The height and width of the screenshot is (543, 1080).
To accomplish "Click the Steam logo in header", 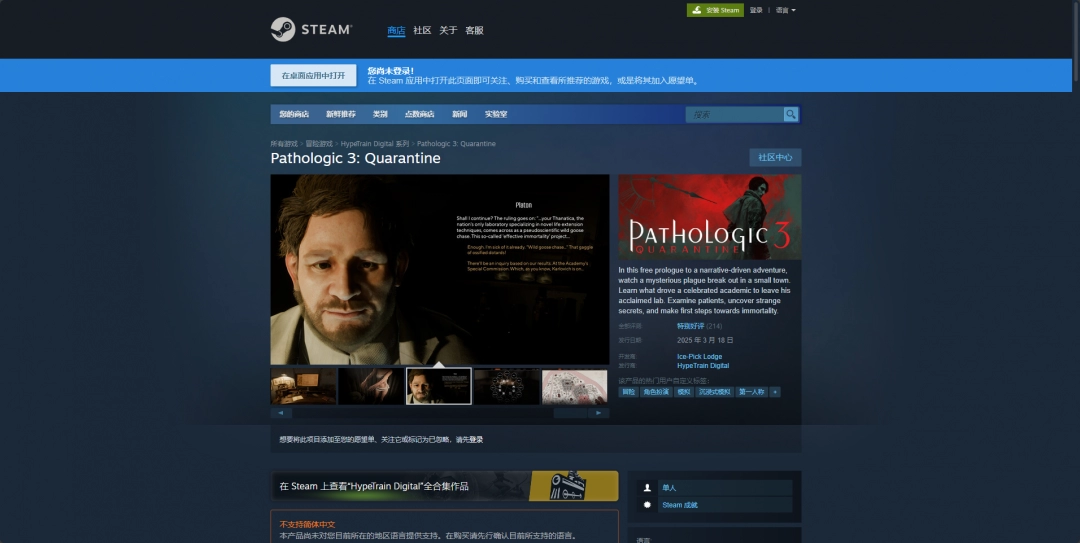I will point(311,30).
